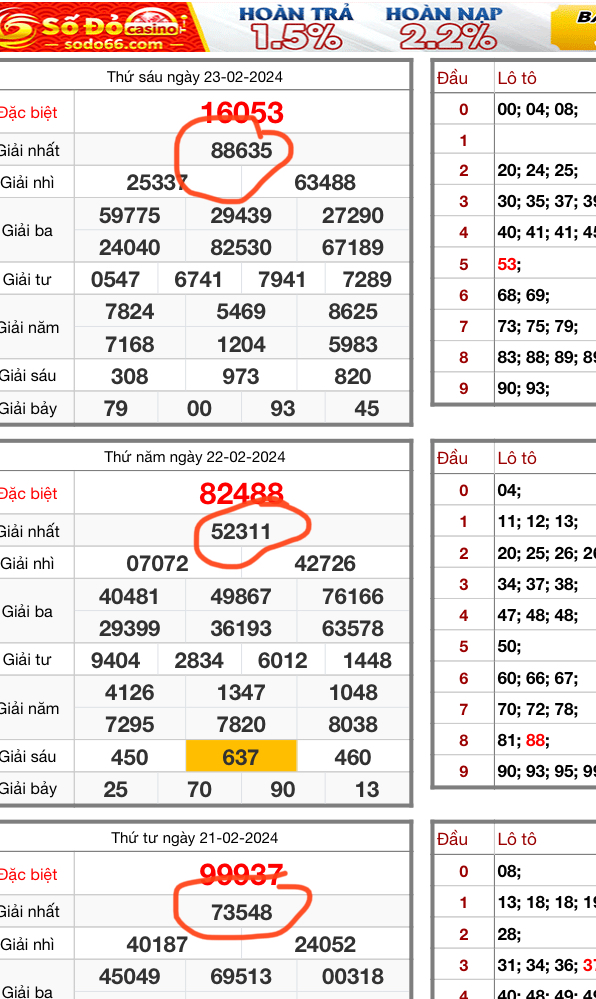Click the Thứ năm ngày 22-02-2024 header
The height and width of the screenshot is (999, 596).
pyautogui.click(x=194, y=457)
